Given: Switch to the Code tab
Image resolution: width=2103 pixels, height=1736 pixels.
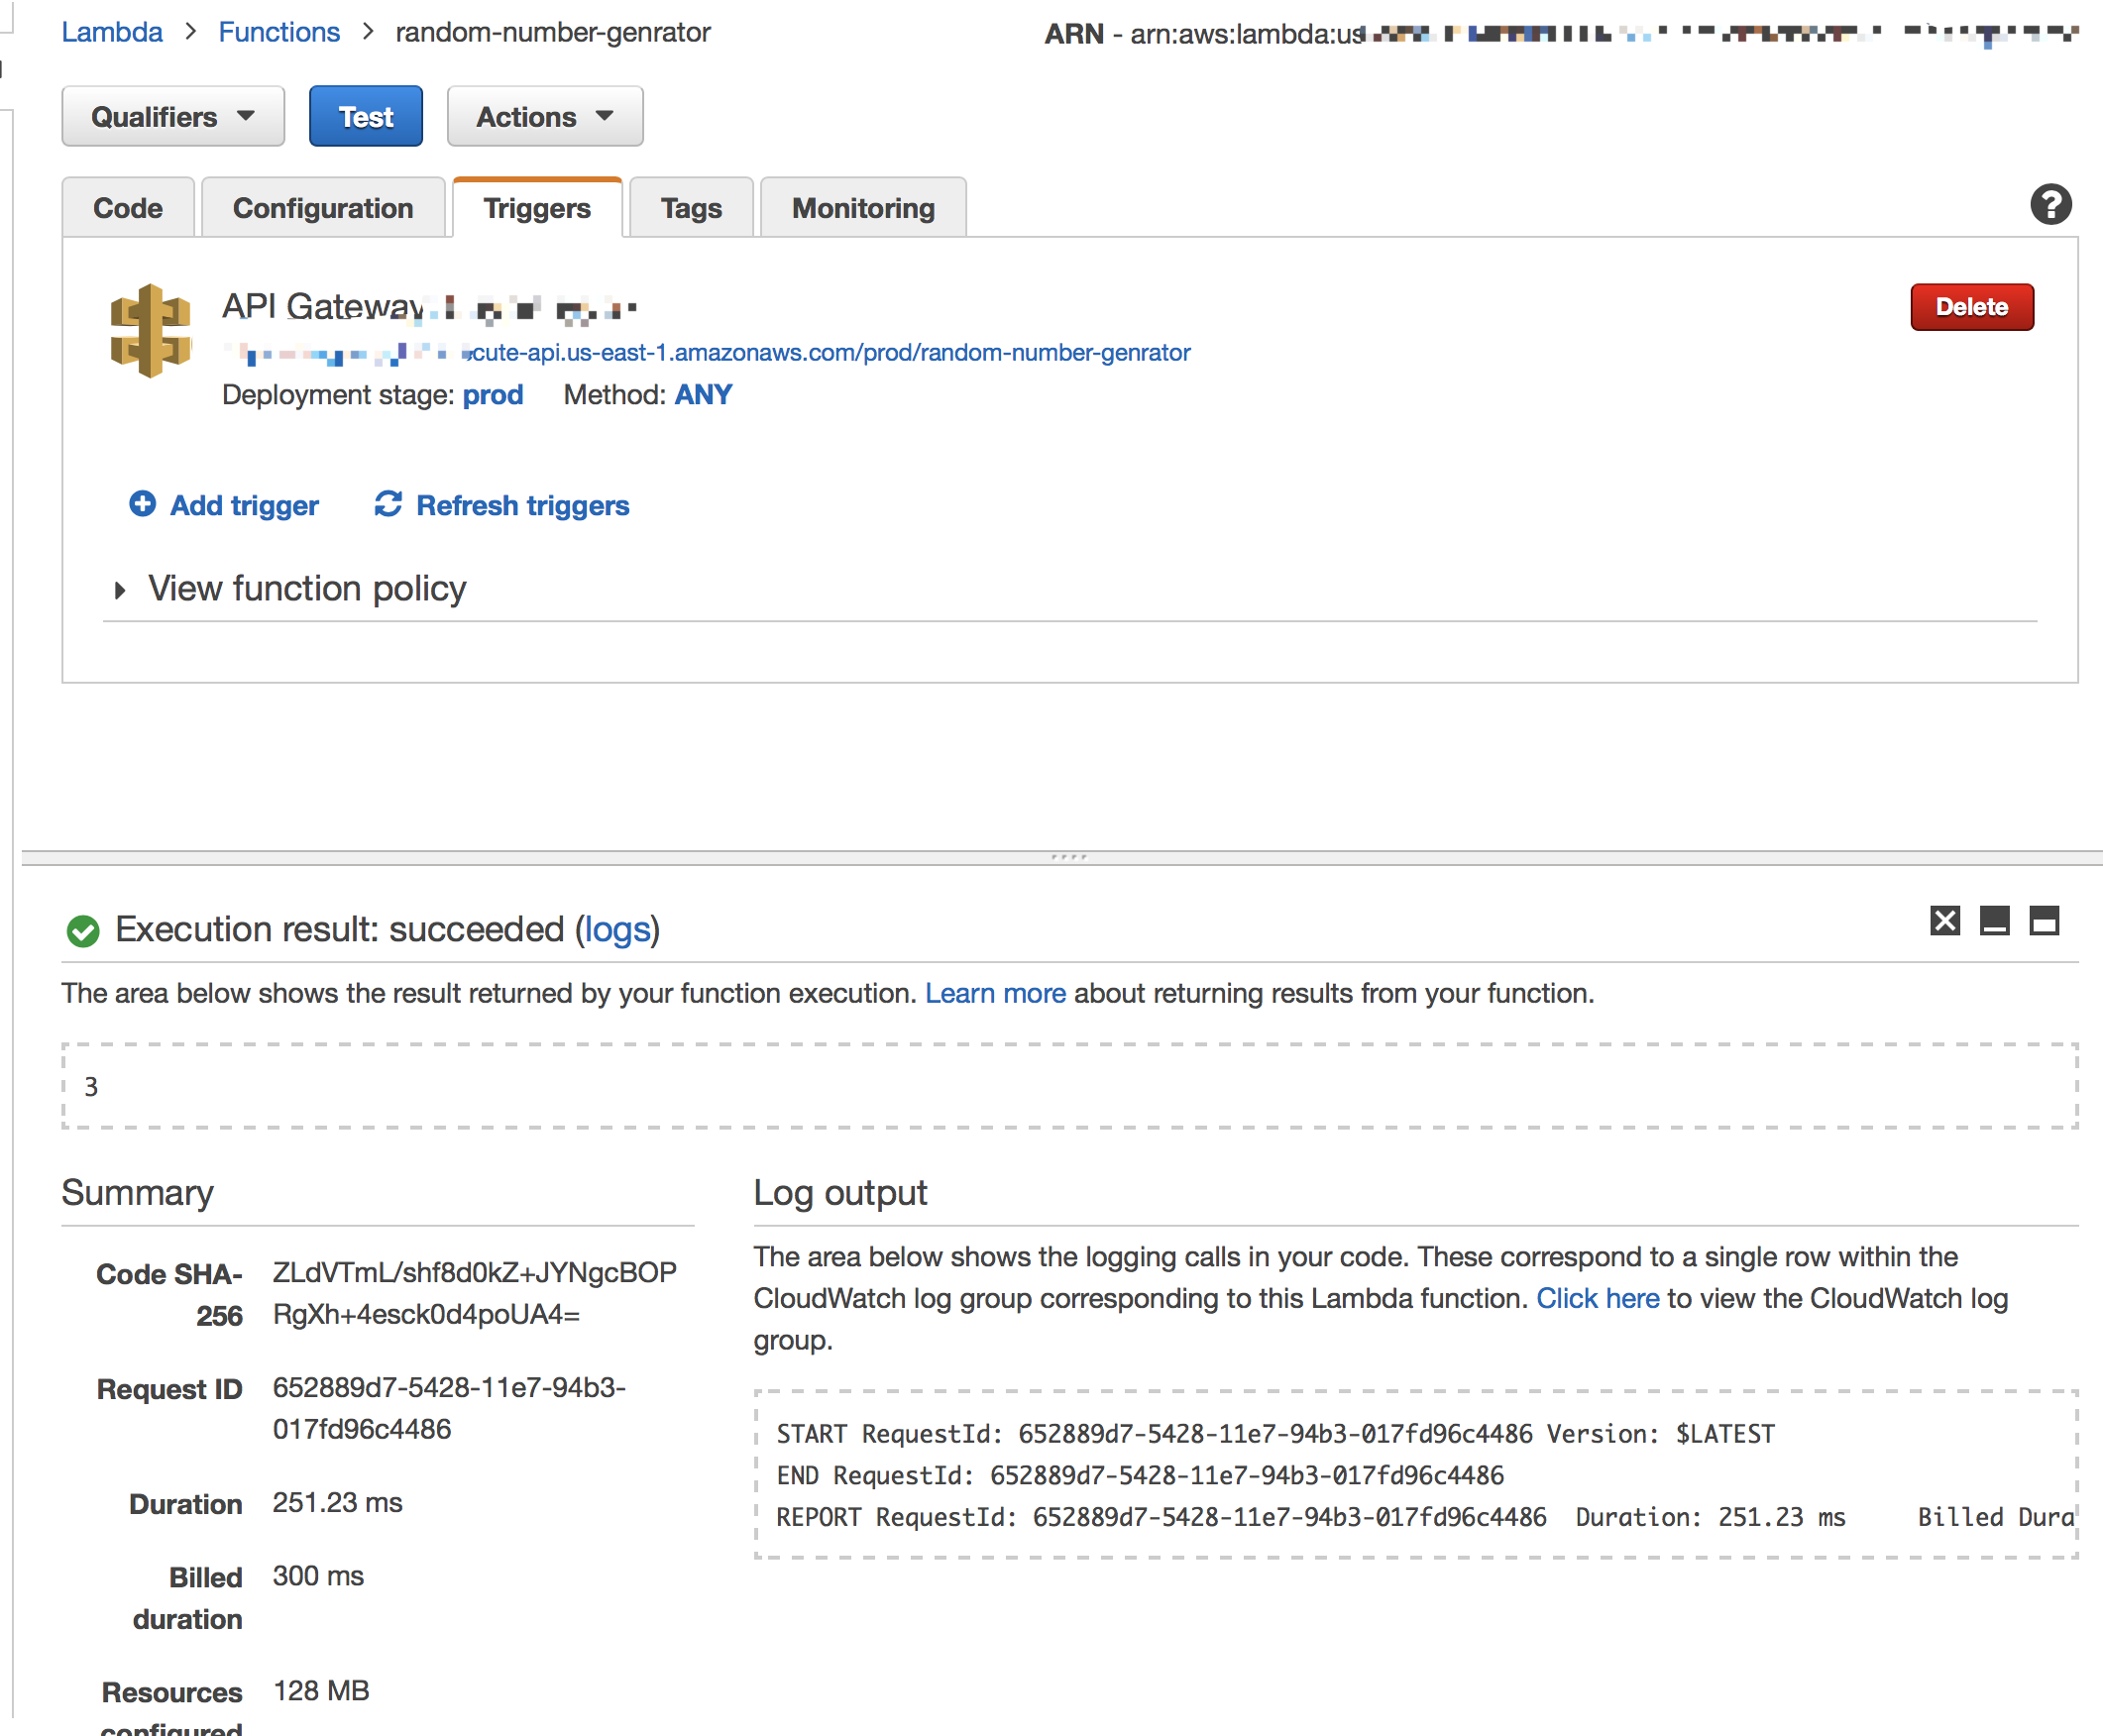Looking at the screenshot, I should pos(128,208).
